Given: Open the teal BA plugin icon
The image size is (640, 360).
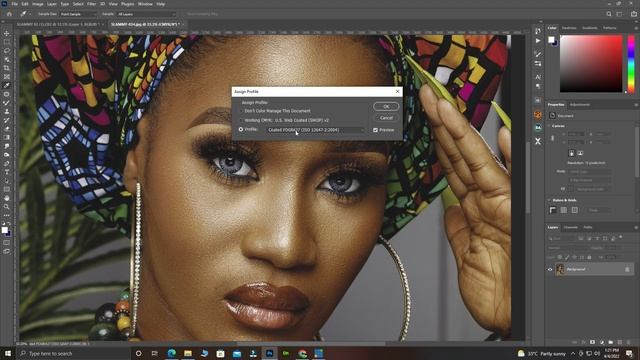Looking at the screenshot, I should coord(538,128).
